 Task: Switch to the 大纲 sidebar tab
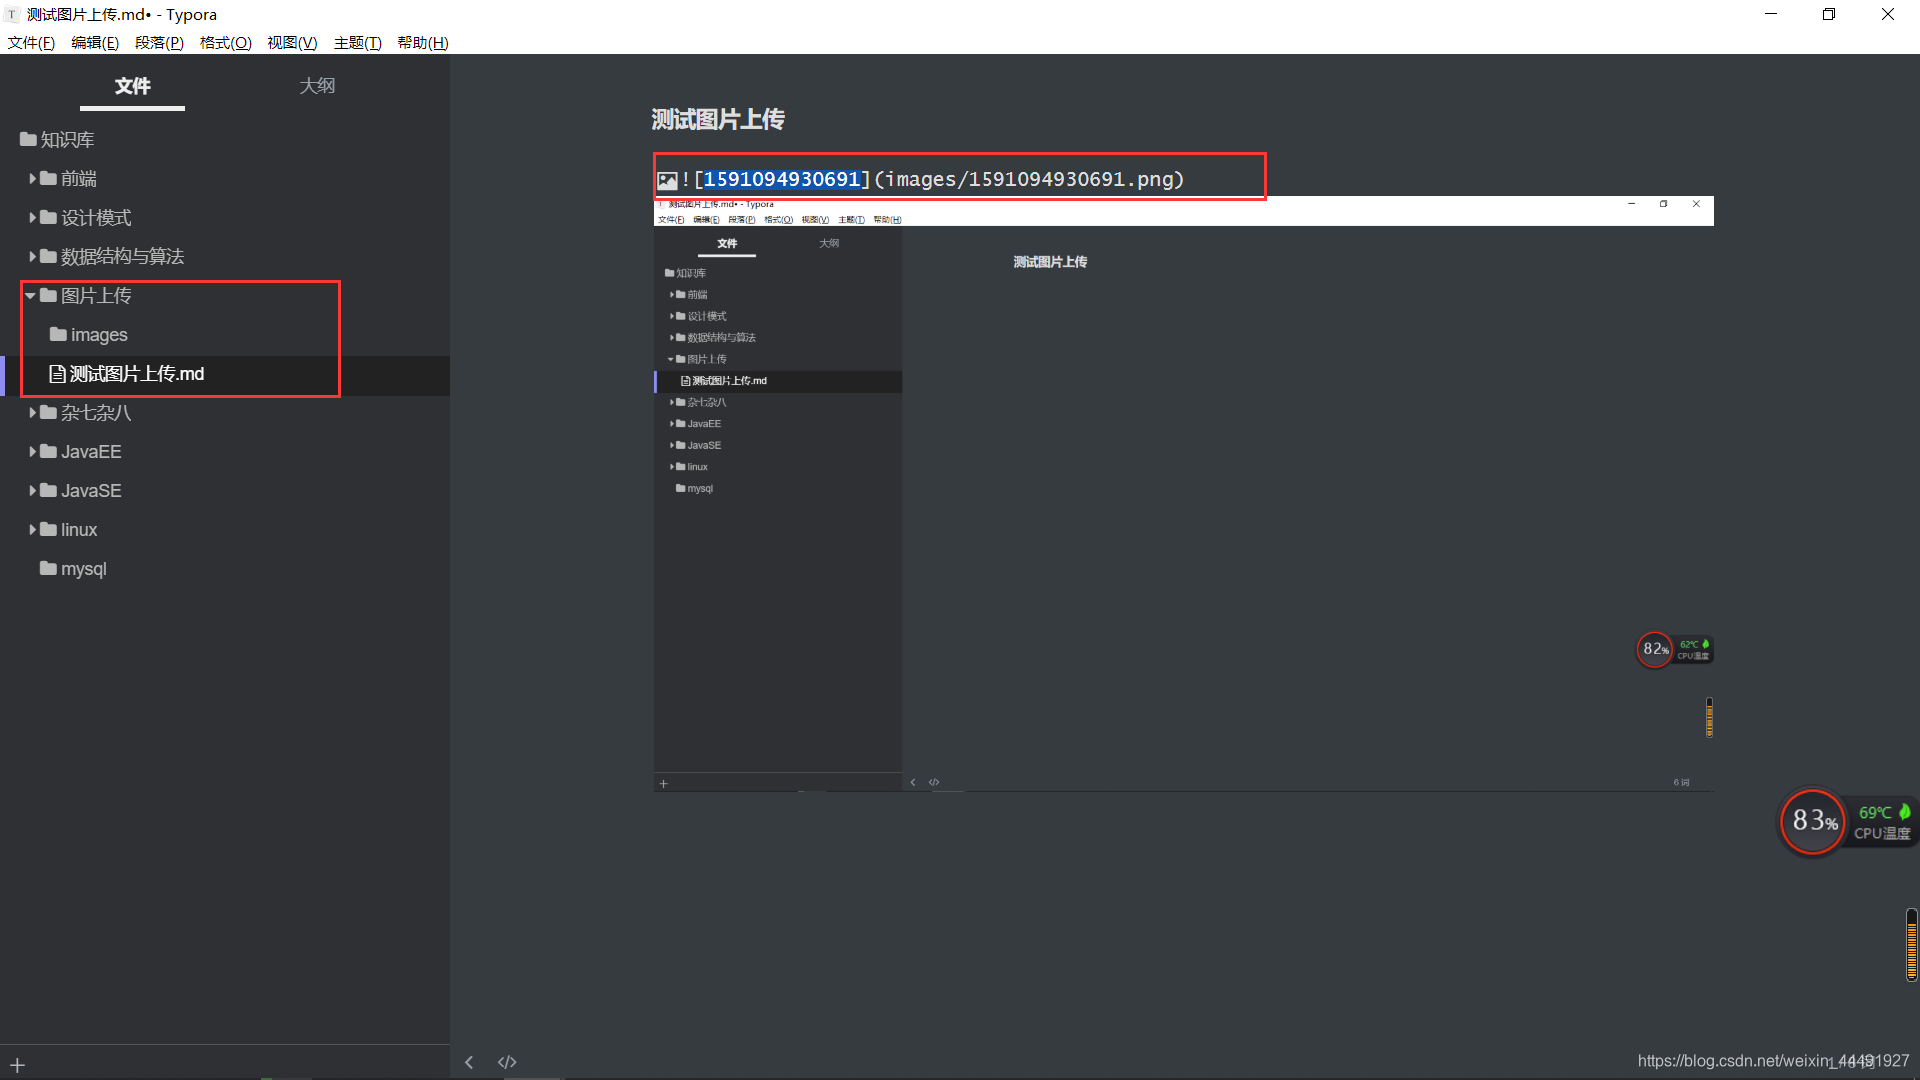[x=317, y=86]
